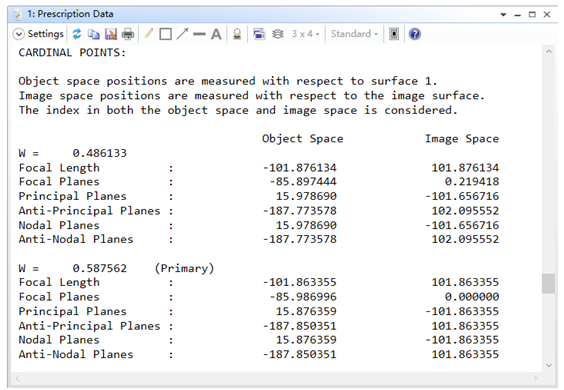564x390 pixels.
Task: Click the 'Object Space' column header
Action: (x=303, y=139)
